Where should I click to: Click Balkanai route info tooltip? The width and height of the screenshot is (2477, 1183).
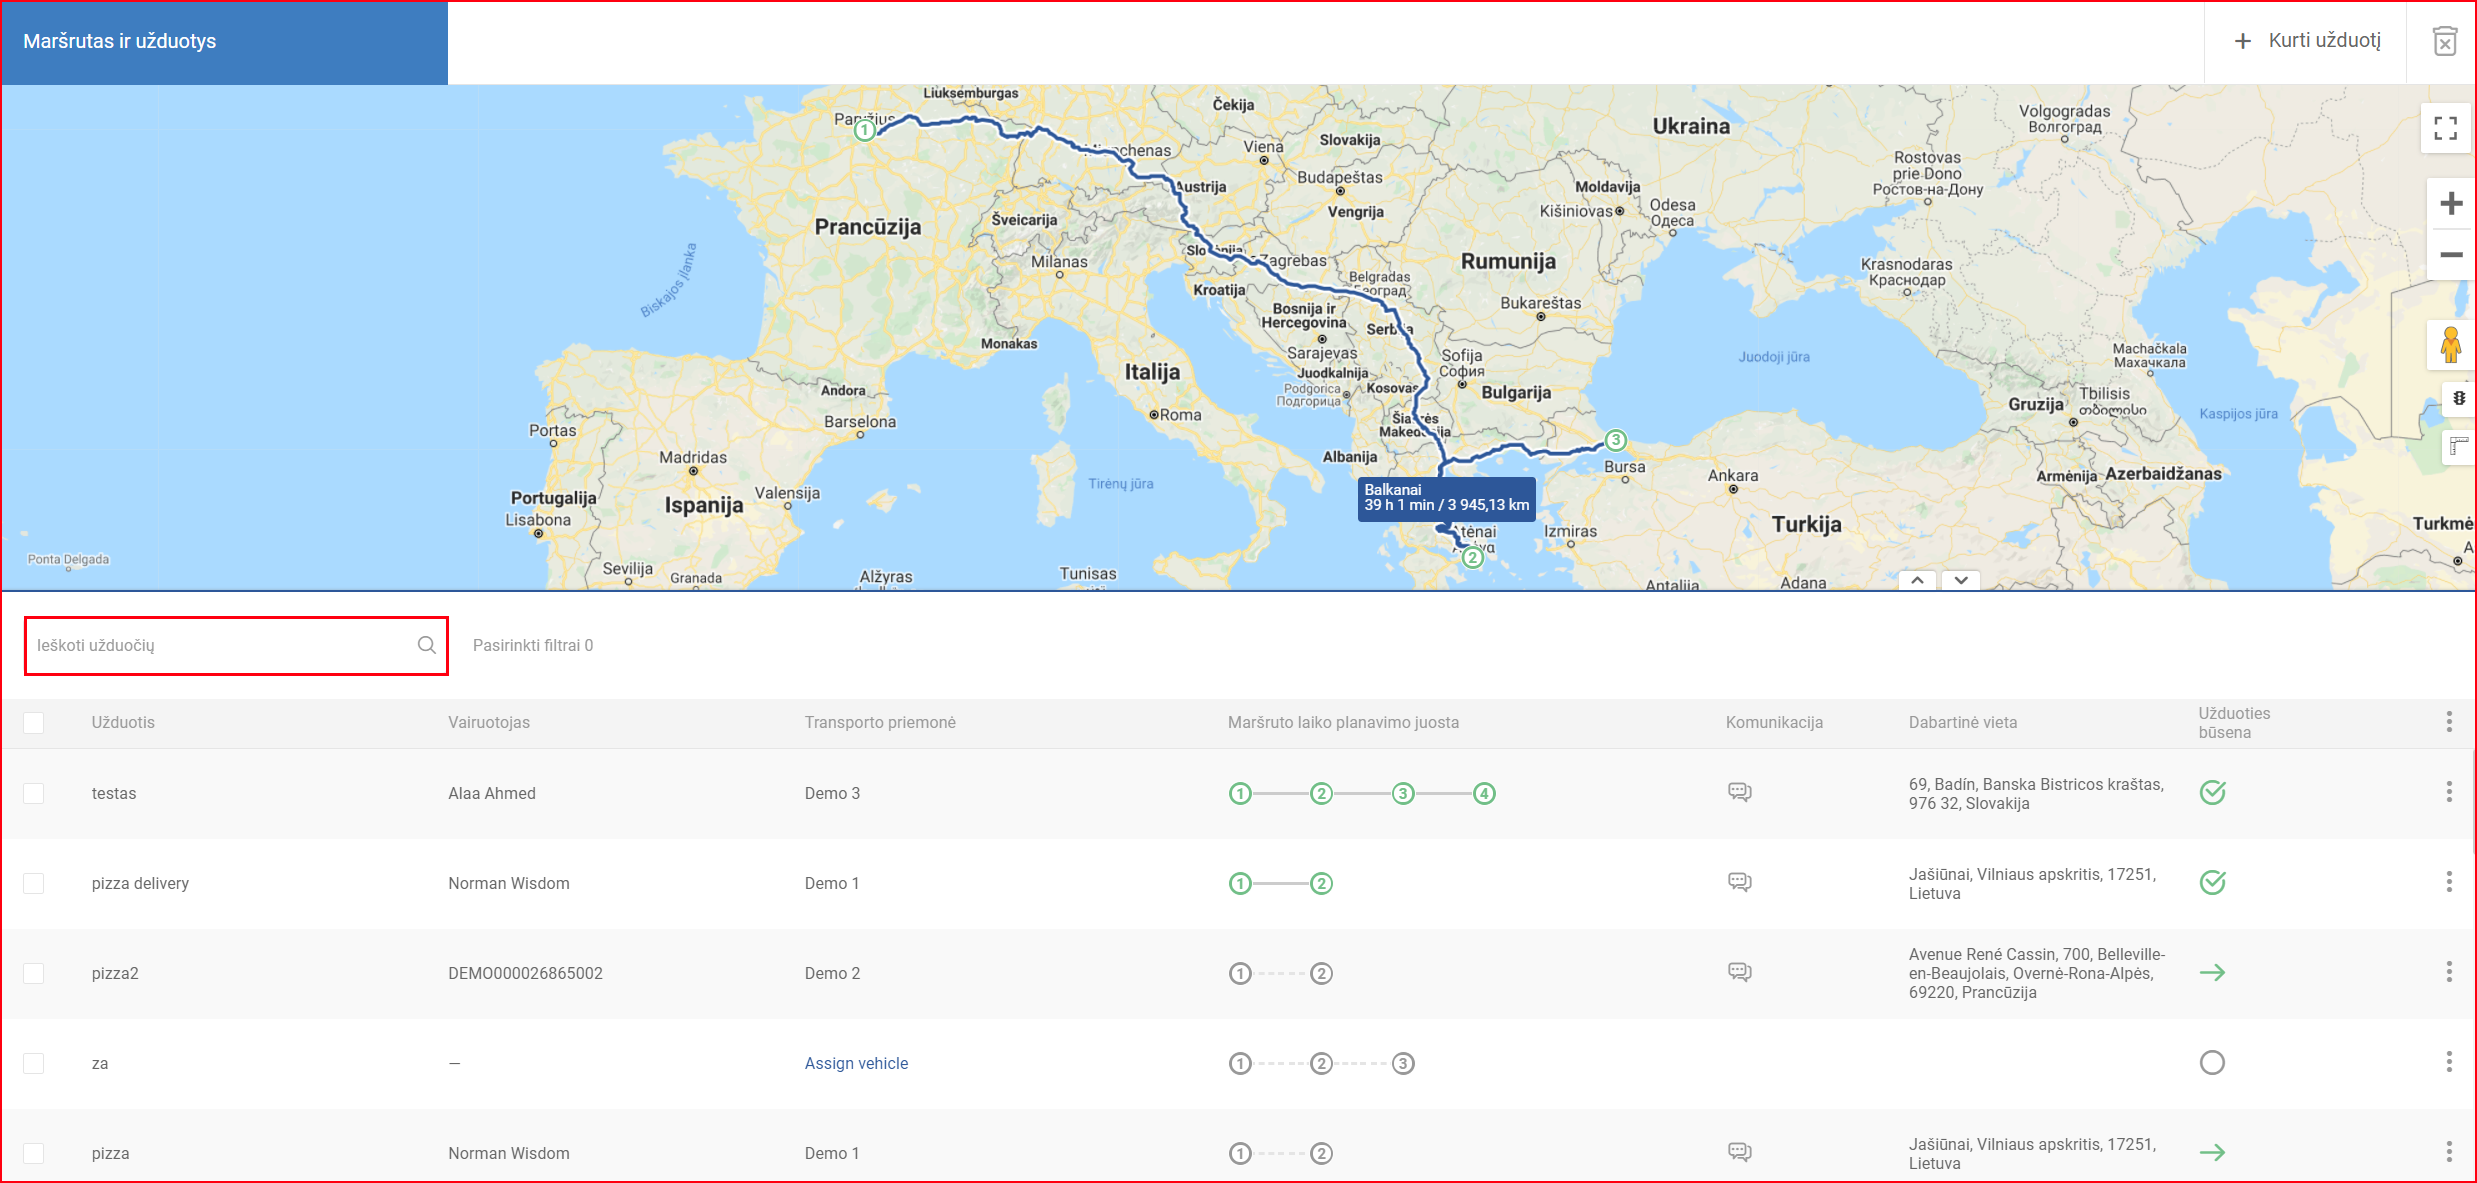pyautogui.click(x=1446, y=498)
